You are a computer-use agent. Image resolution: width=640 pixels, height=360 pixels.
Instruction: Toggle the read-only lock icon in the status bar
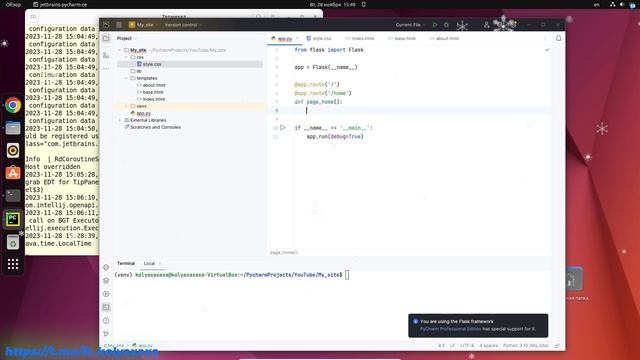[557, 346]
